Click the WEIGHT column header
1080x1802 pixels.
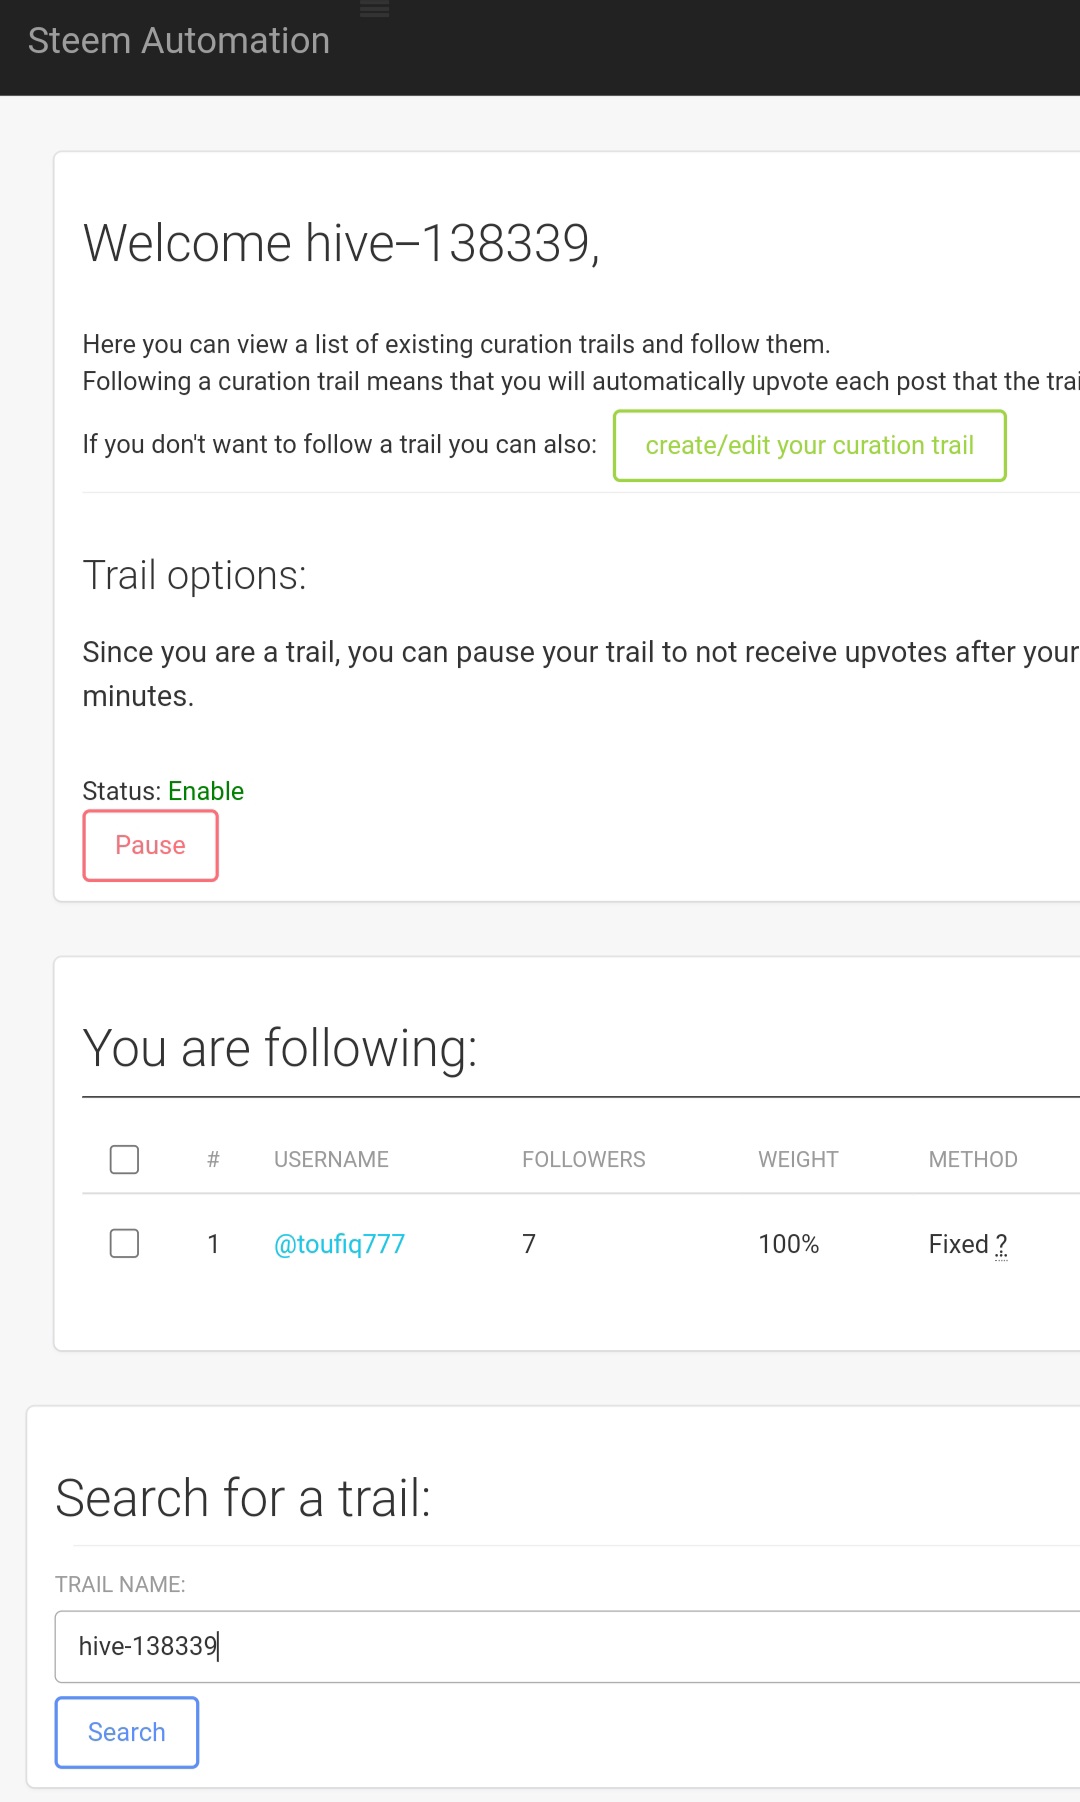pos(797,1160)
